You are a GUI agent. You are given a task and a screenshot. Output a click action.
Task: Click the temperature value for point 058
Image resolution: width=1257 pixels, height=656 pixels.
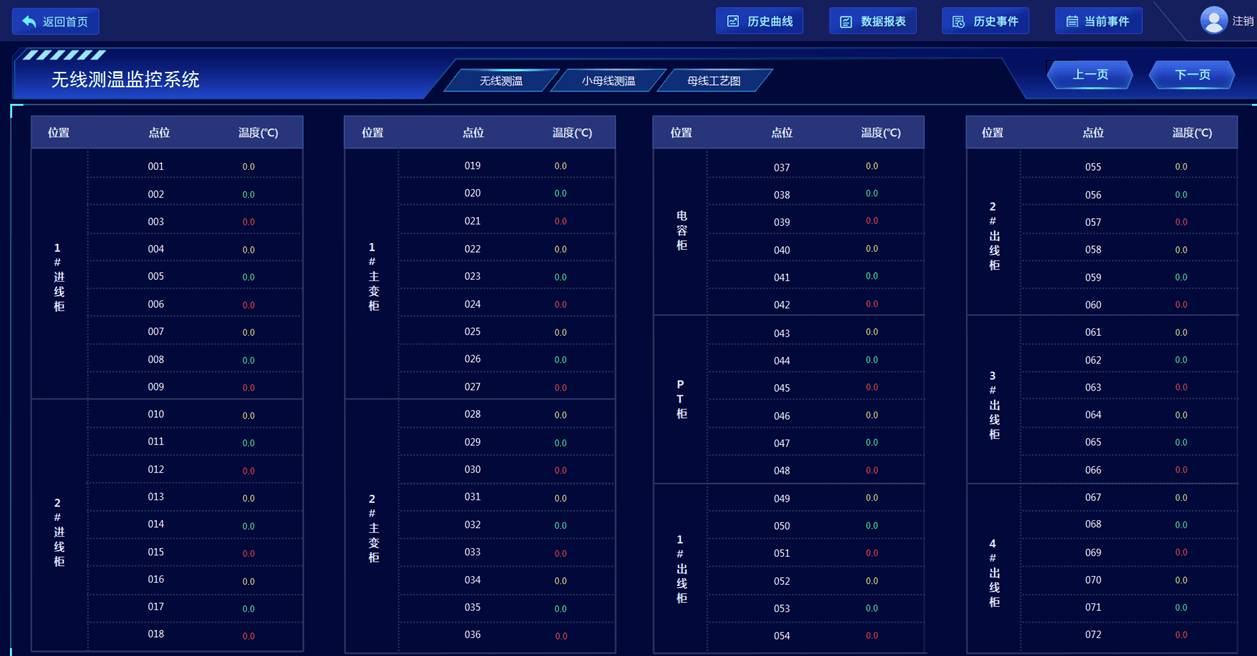tap(1182, 250)
